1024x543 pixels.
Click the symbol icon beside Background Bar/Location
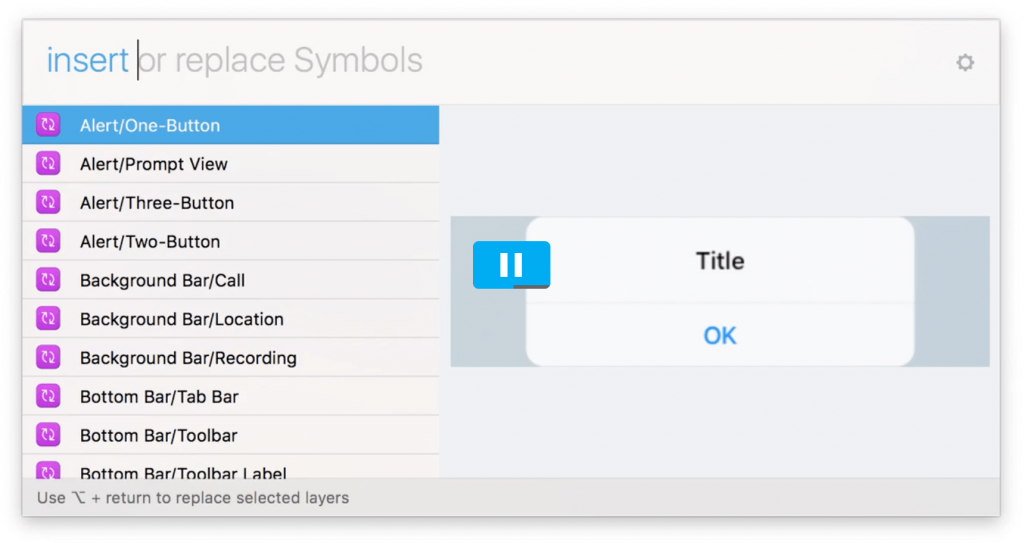[48, 319]
